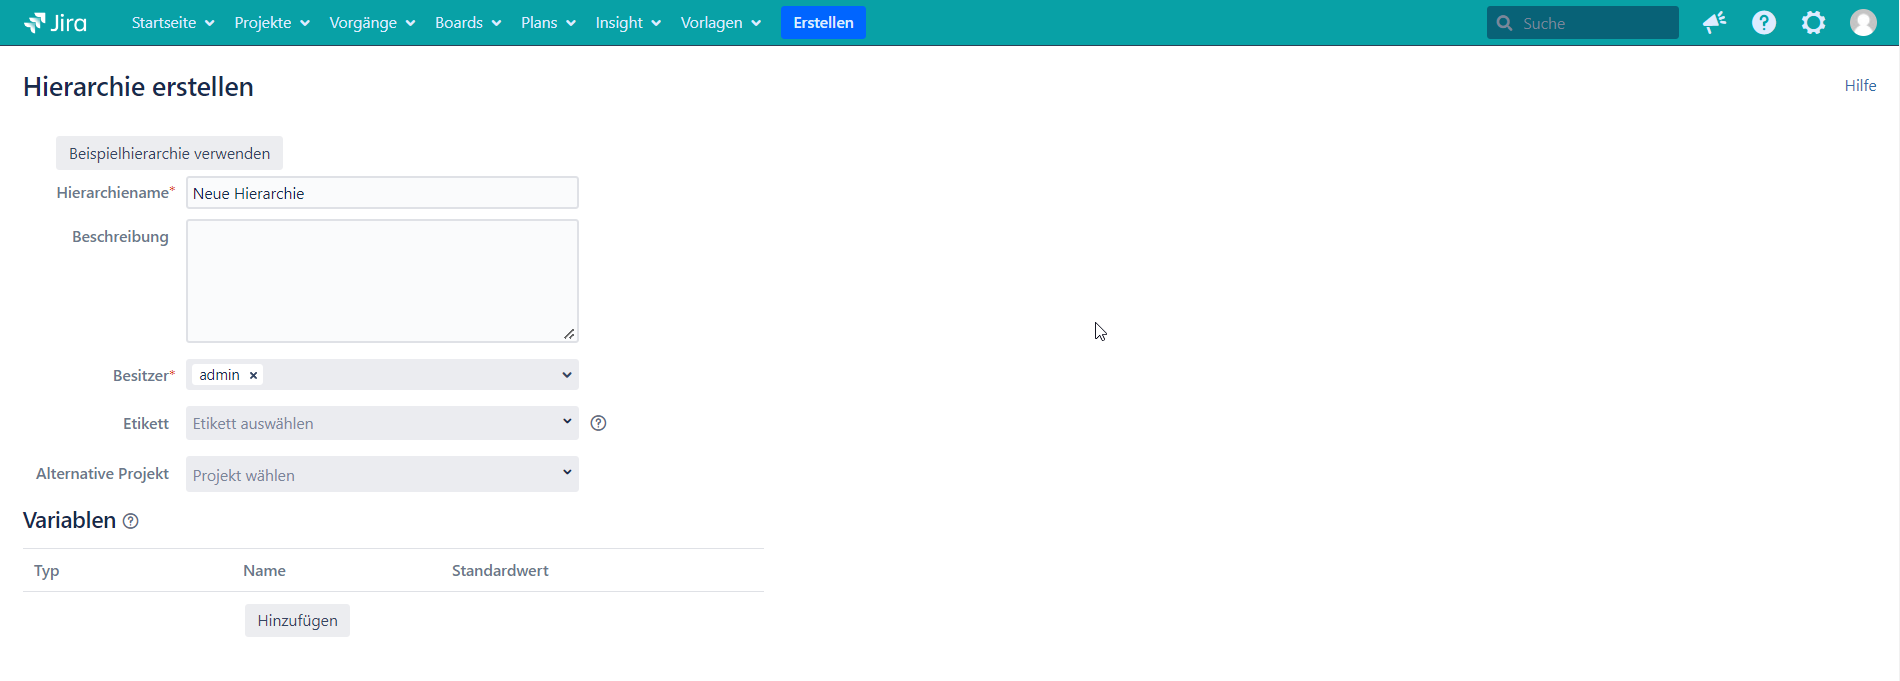Open the Boards menu

(467, 23)
